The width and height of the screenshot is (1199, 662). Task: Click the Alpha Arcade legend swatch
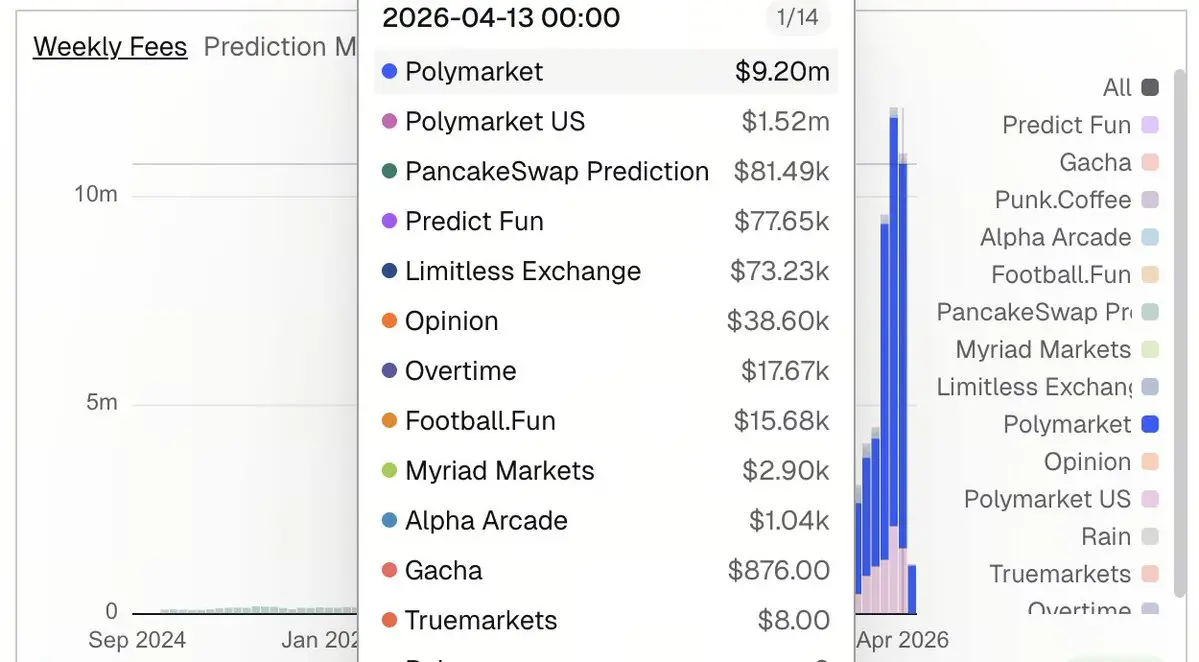tap(1149, 238)
